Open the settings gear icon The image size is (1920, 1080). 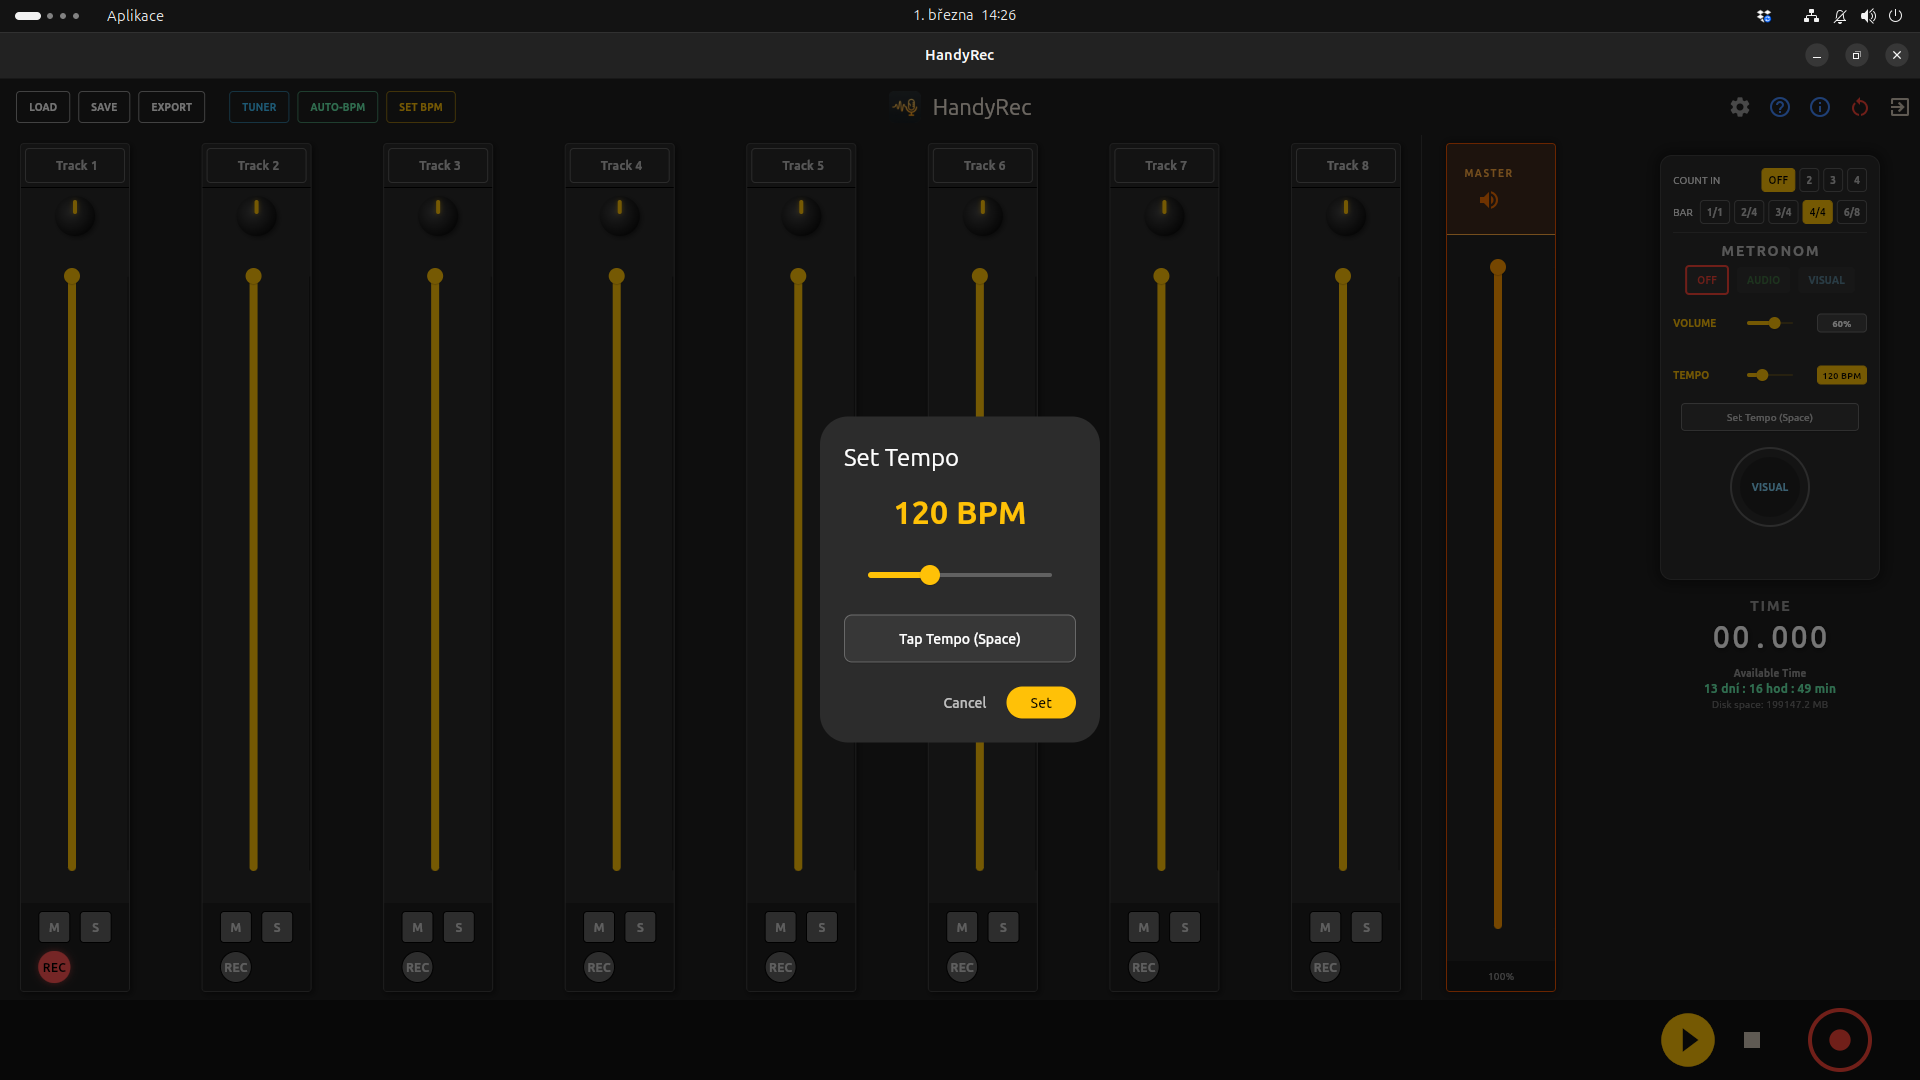click(1740, 107)
